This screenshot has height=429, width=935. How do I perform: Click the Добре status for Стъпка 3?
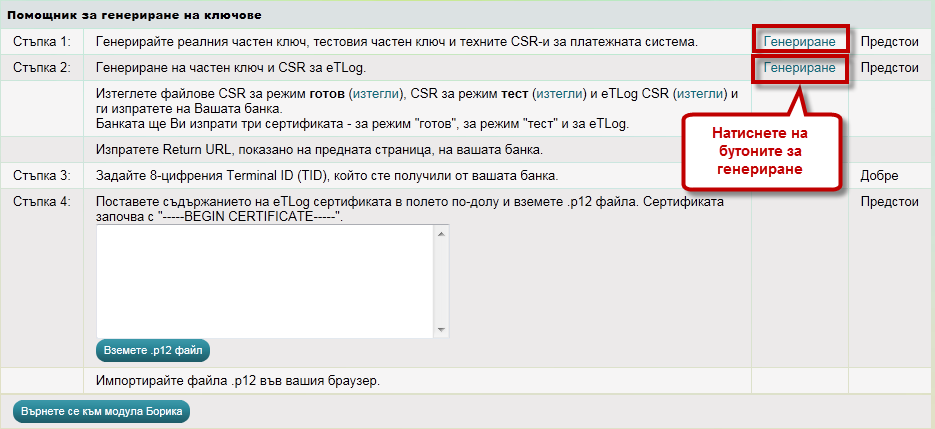point(879,175)
